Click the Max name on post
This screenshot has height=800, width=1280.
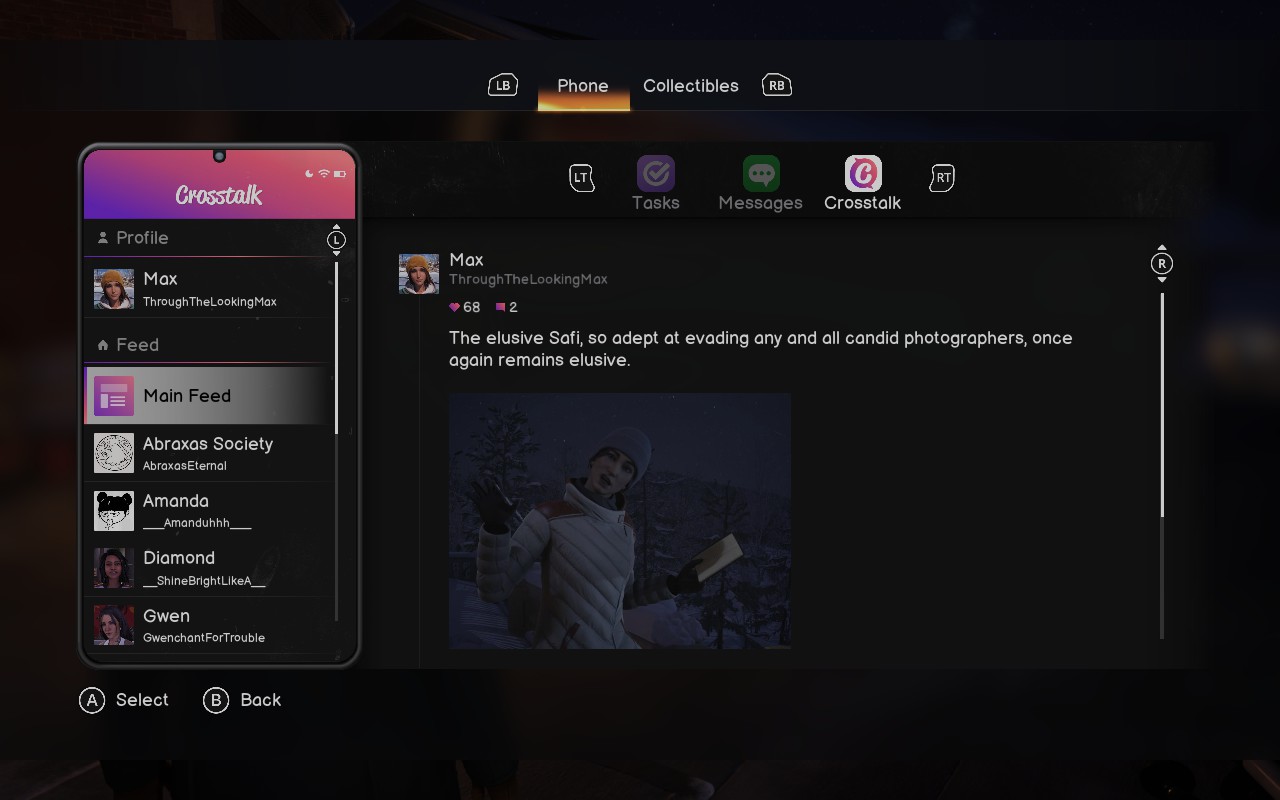[x=466, y=260]
